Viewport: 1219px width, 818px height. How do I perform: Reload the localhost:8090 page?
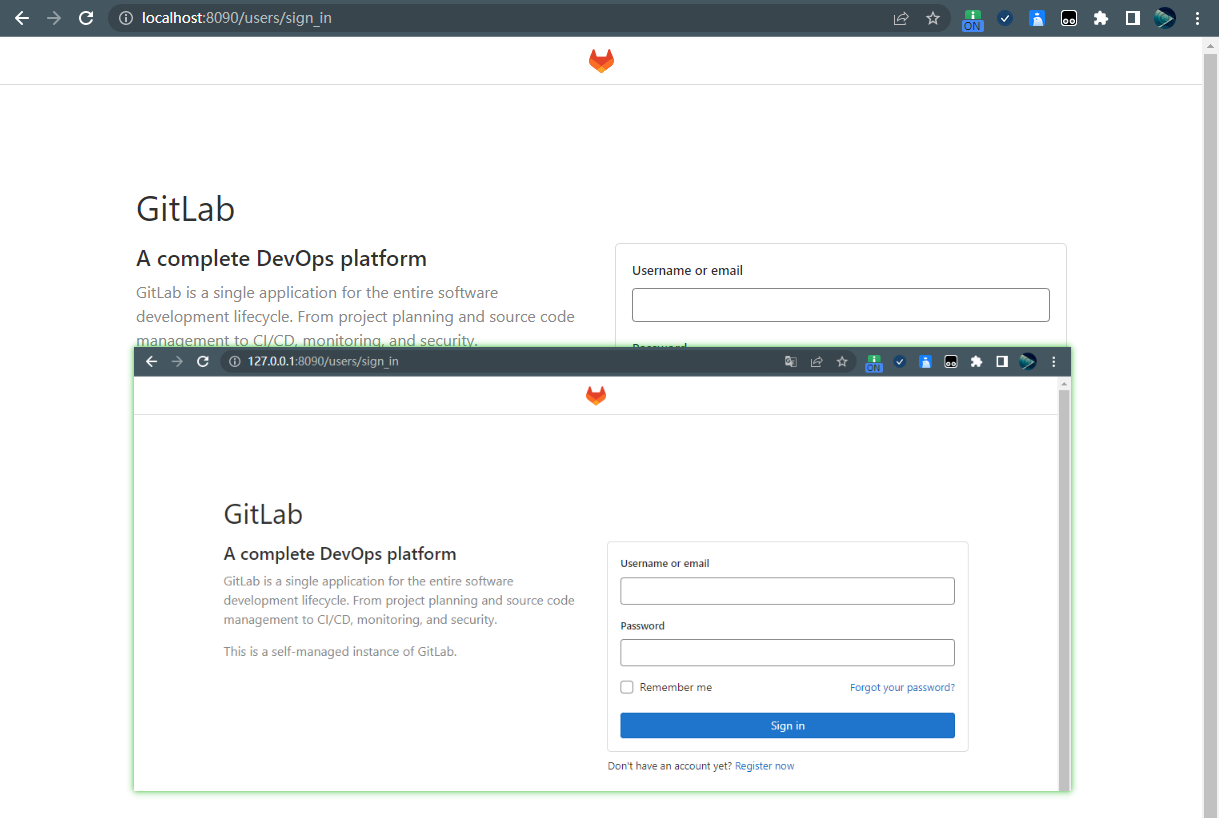(86, 18)
